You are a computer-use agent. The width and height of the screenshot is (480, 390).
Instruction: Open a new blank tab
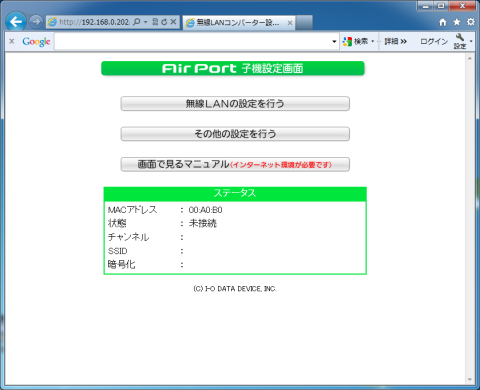(304, 22)
